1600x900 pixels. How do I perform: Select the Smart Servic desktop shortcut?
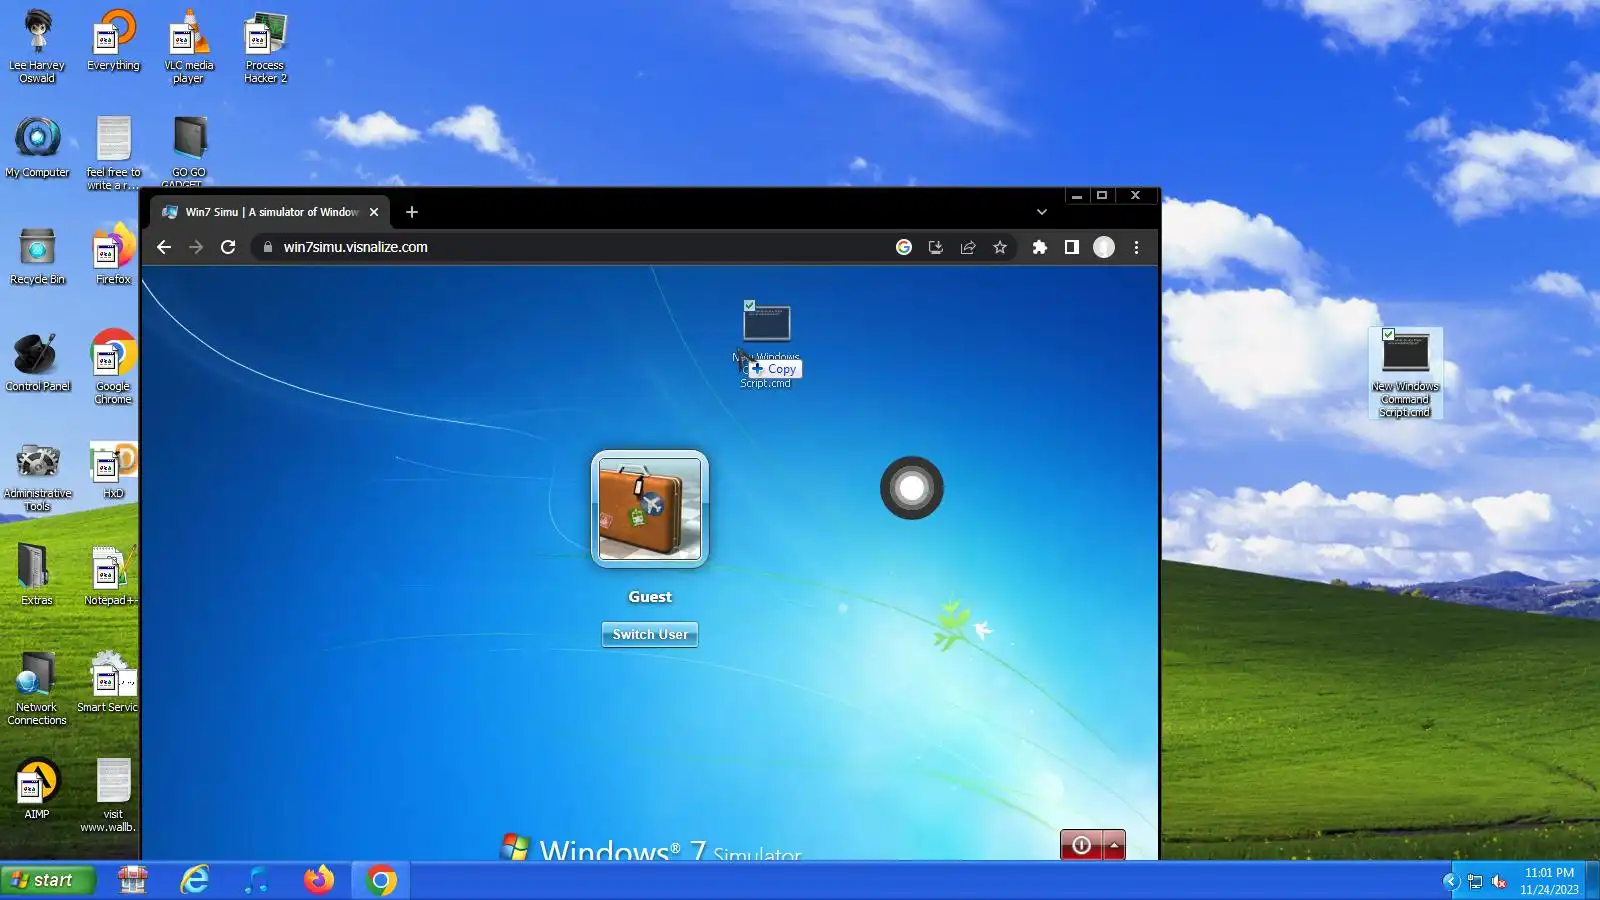pyautogui.click(x=108, y=681)
